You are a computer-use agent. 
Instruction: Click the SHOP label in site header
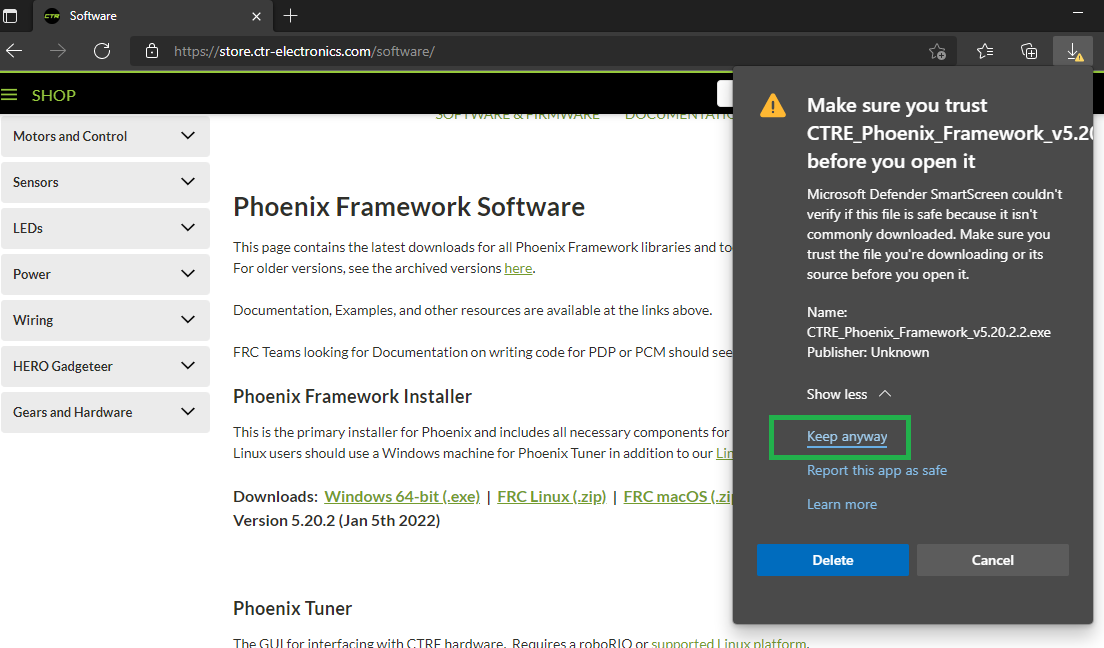[54, 95]
